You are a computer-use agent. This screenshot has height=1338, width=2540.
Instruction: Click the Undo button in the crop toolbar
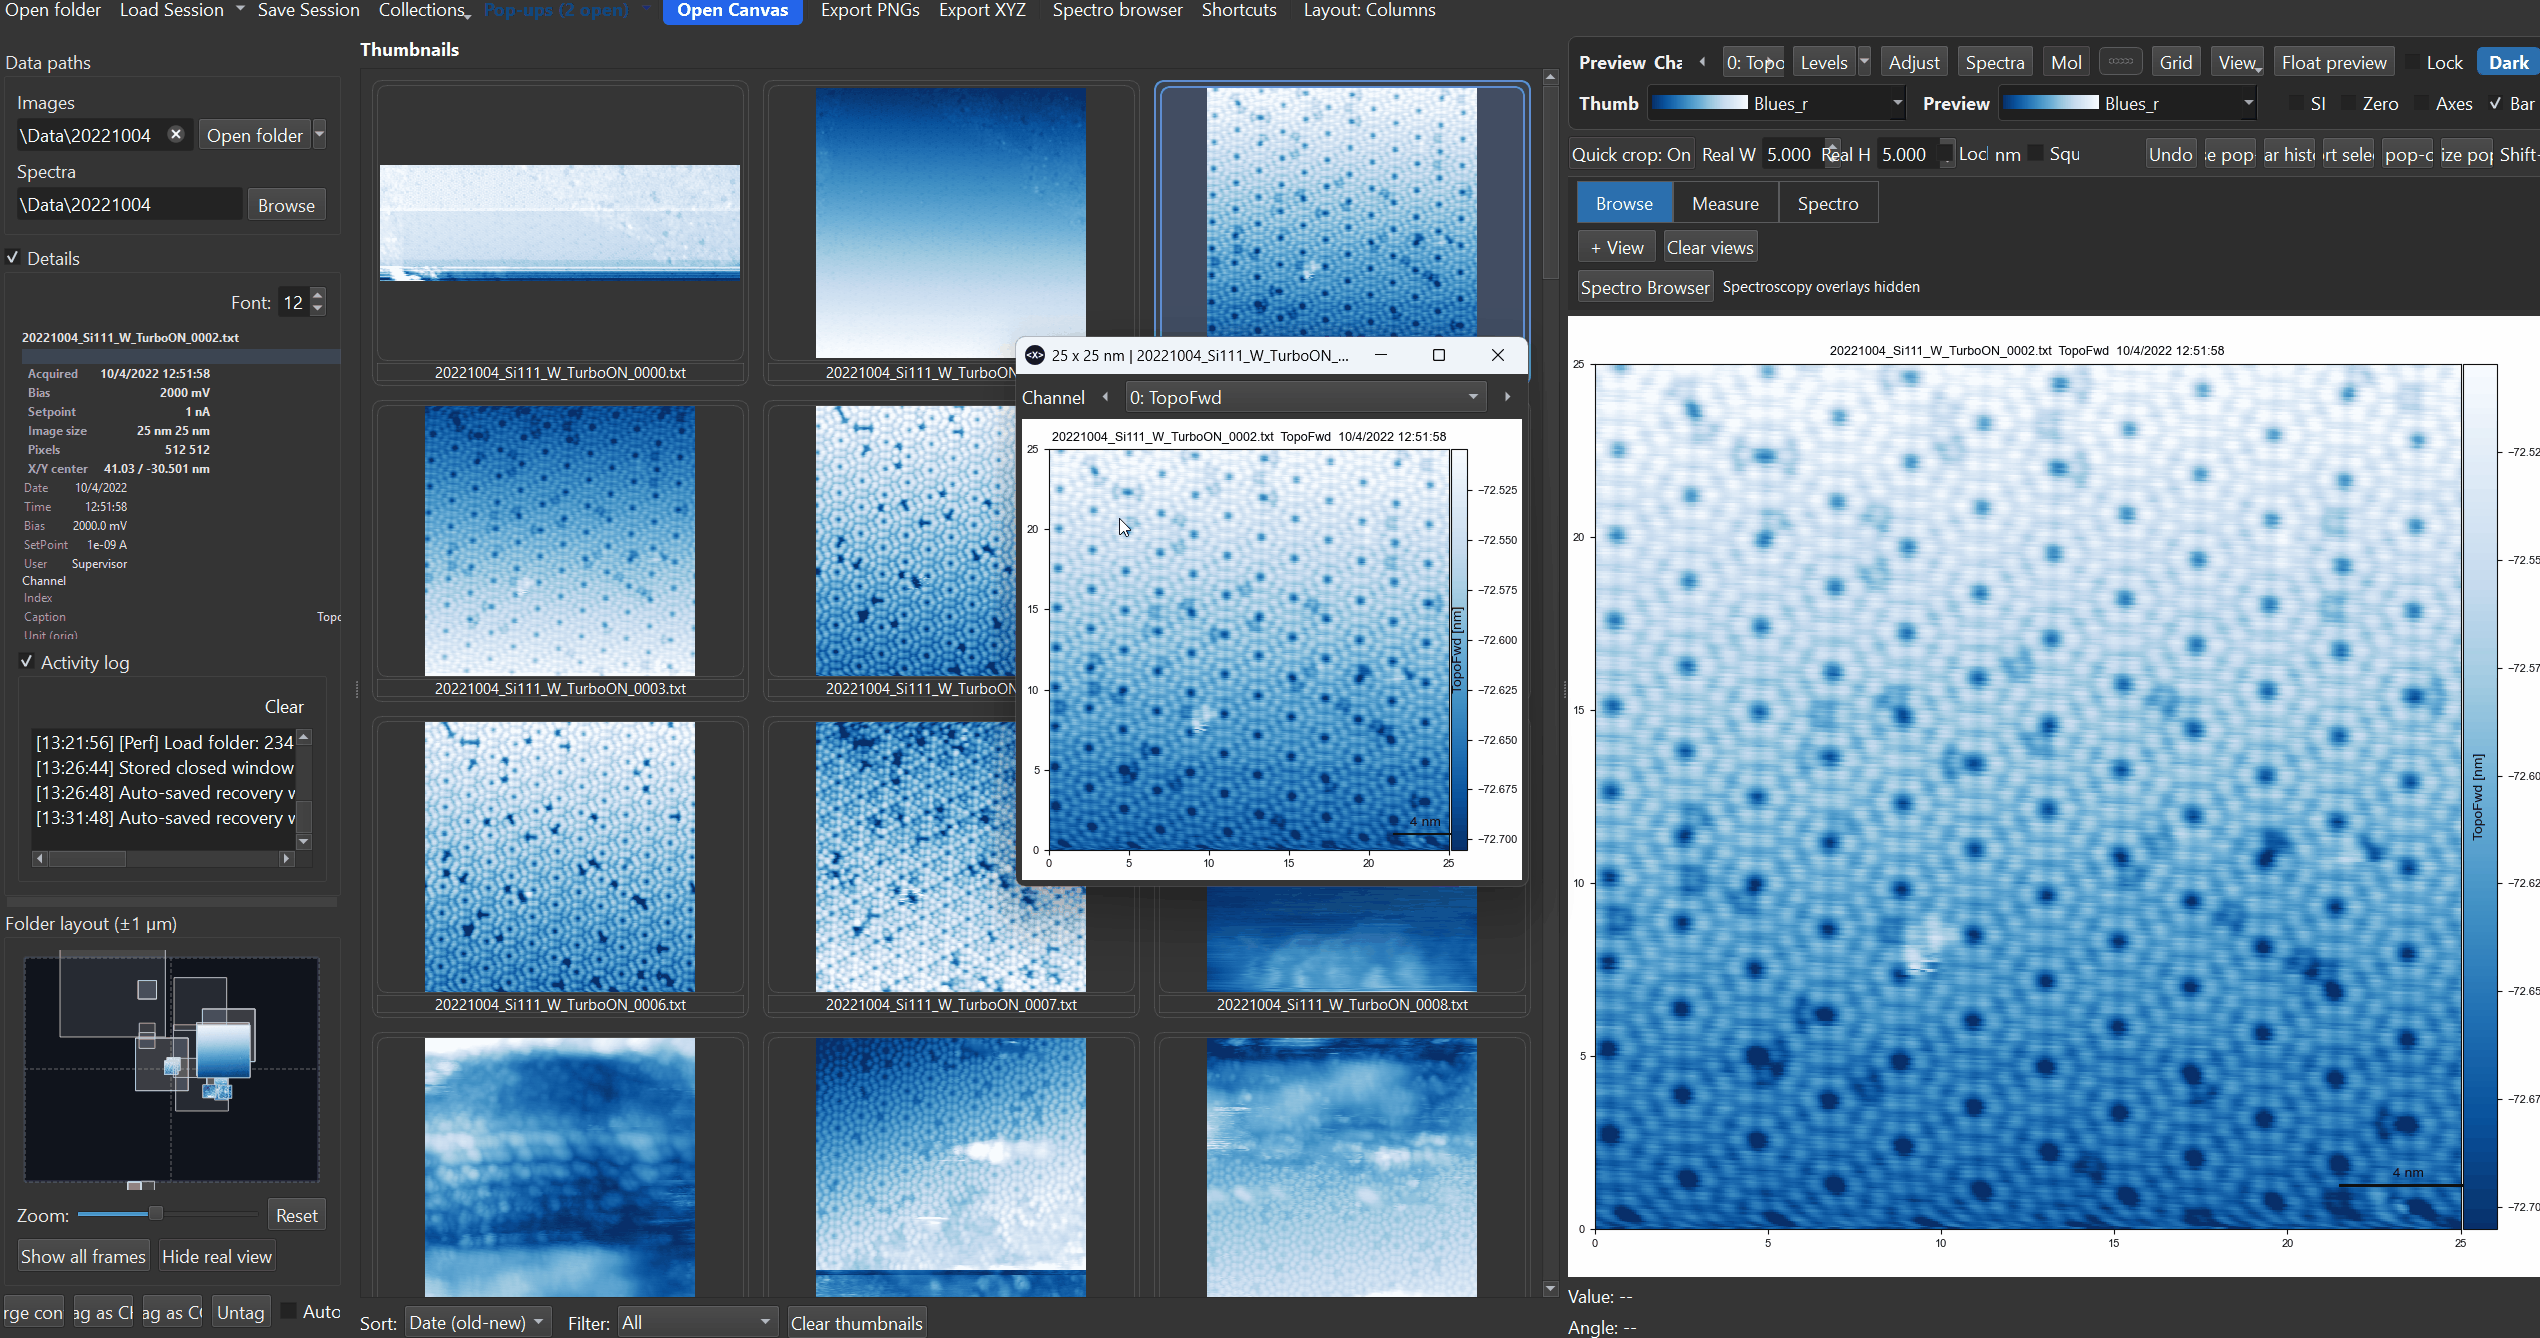pos(2170,154)
